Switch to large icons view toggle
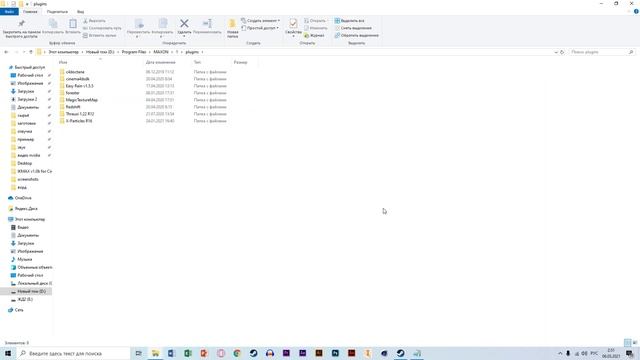Image resolution: width=640 pixels, height=360 pixels. coord(635,343)
